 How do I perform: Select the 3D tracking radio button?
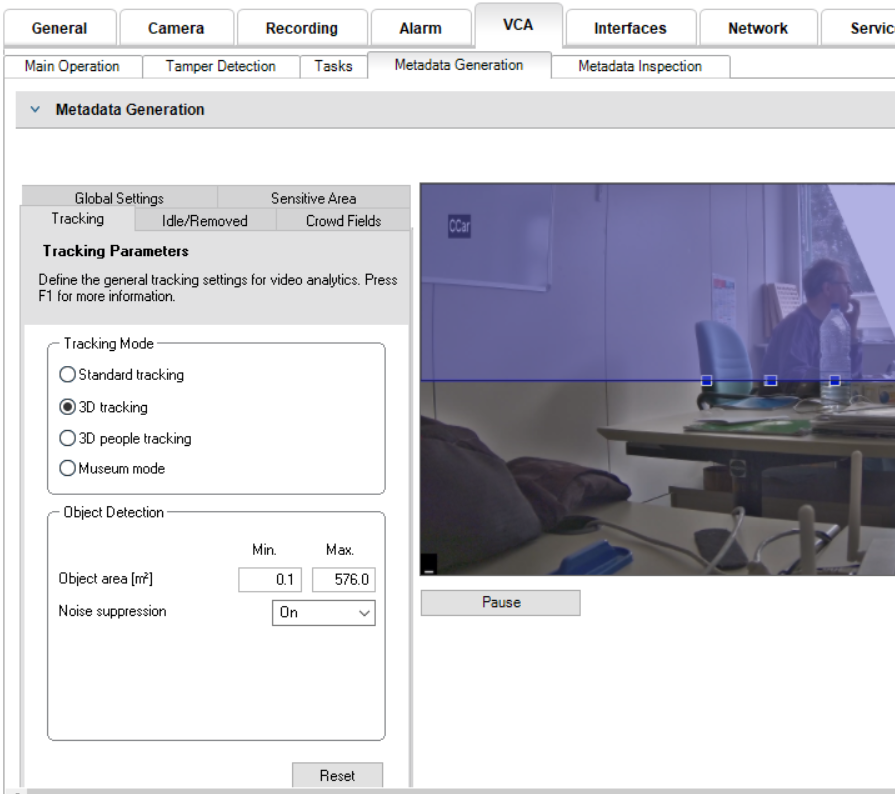coord(68,407)
